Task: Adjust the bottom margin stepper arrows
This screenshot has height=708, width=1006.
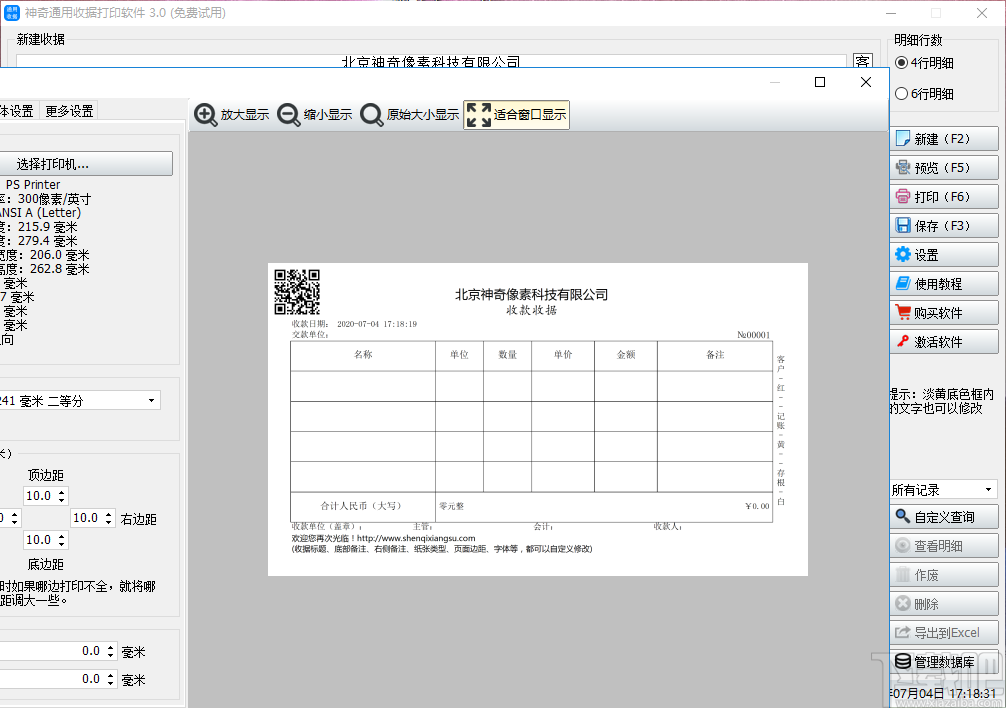Action: click(x=62, y=540)
